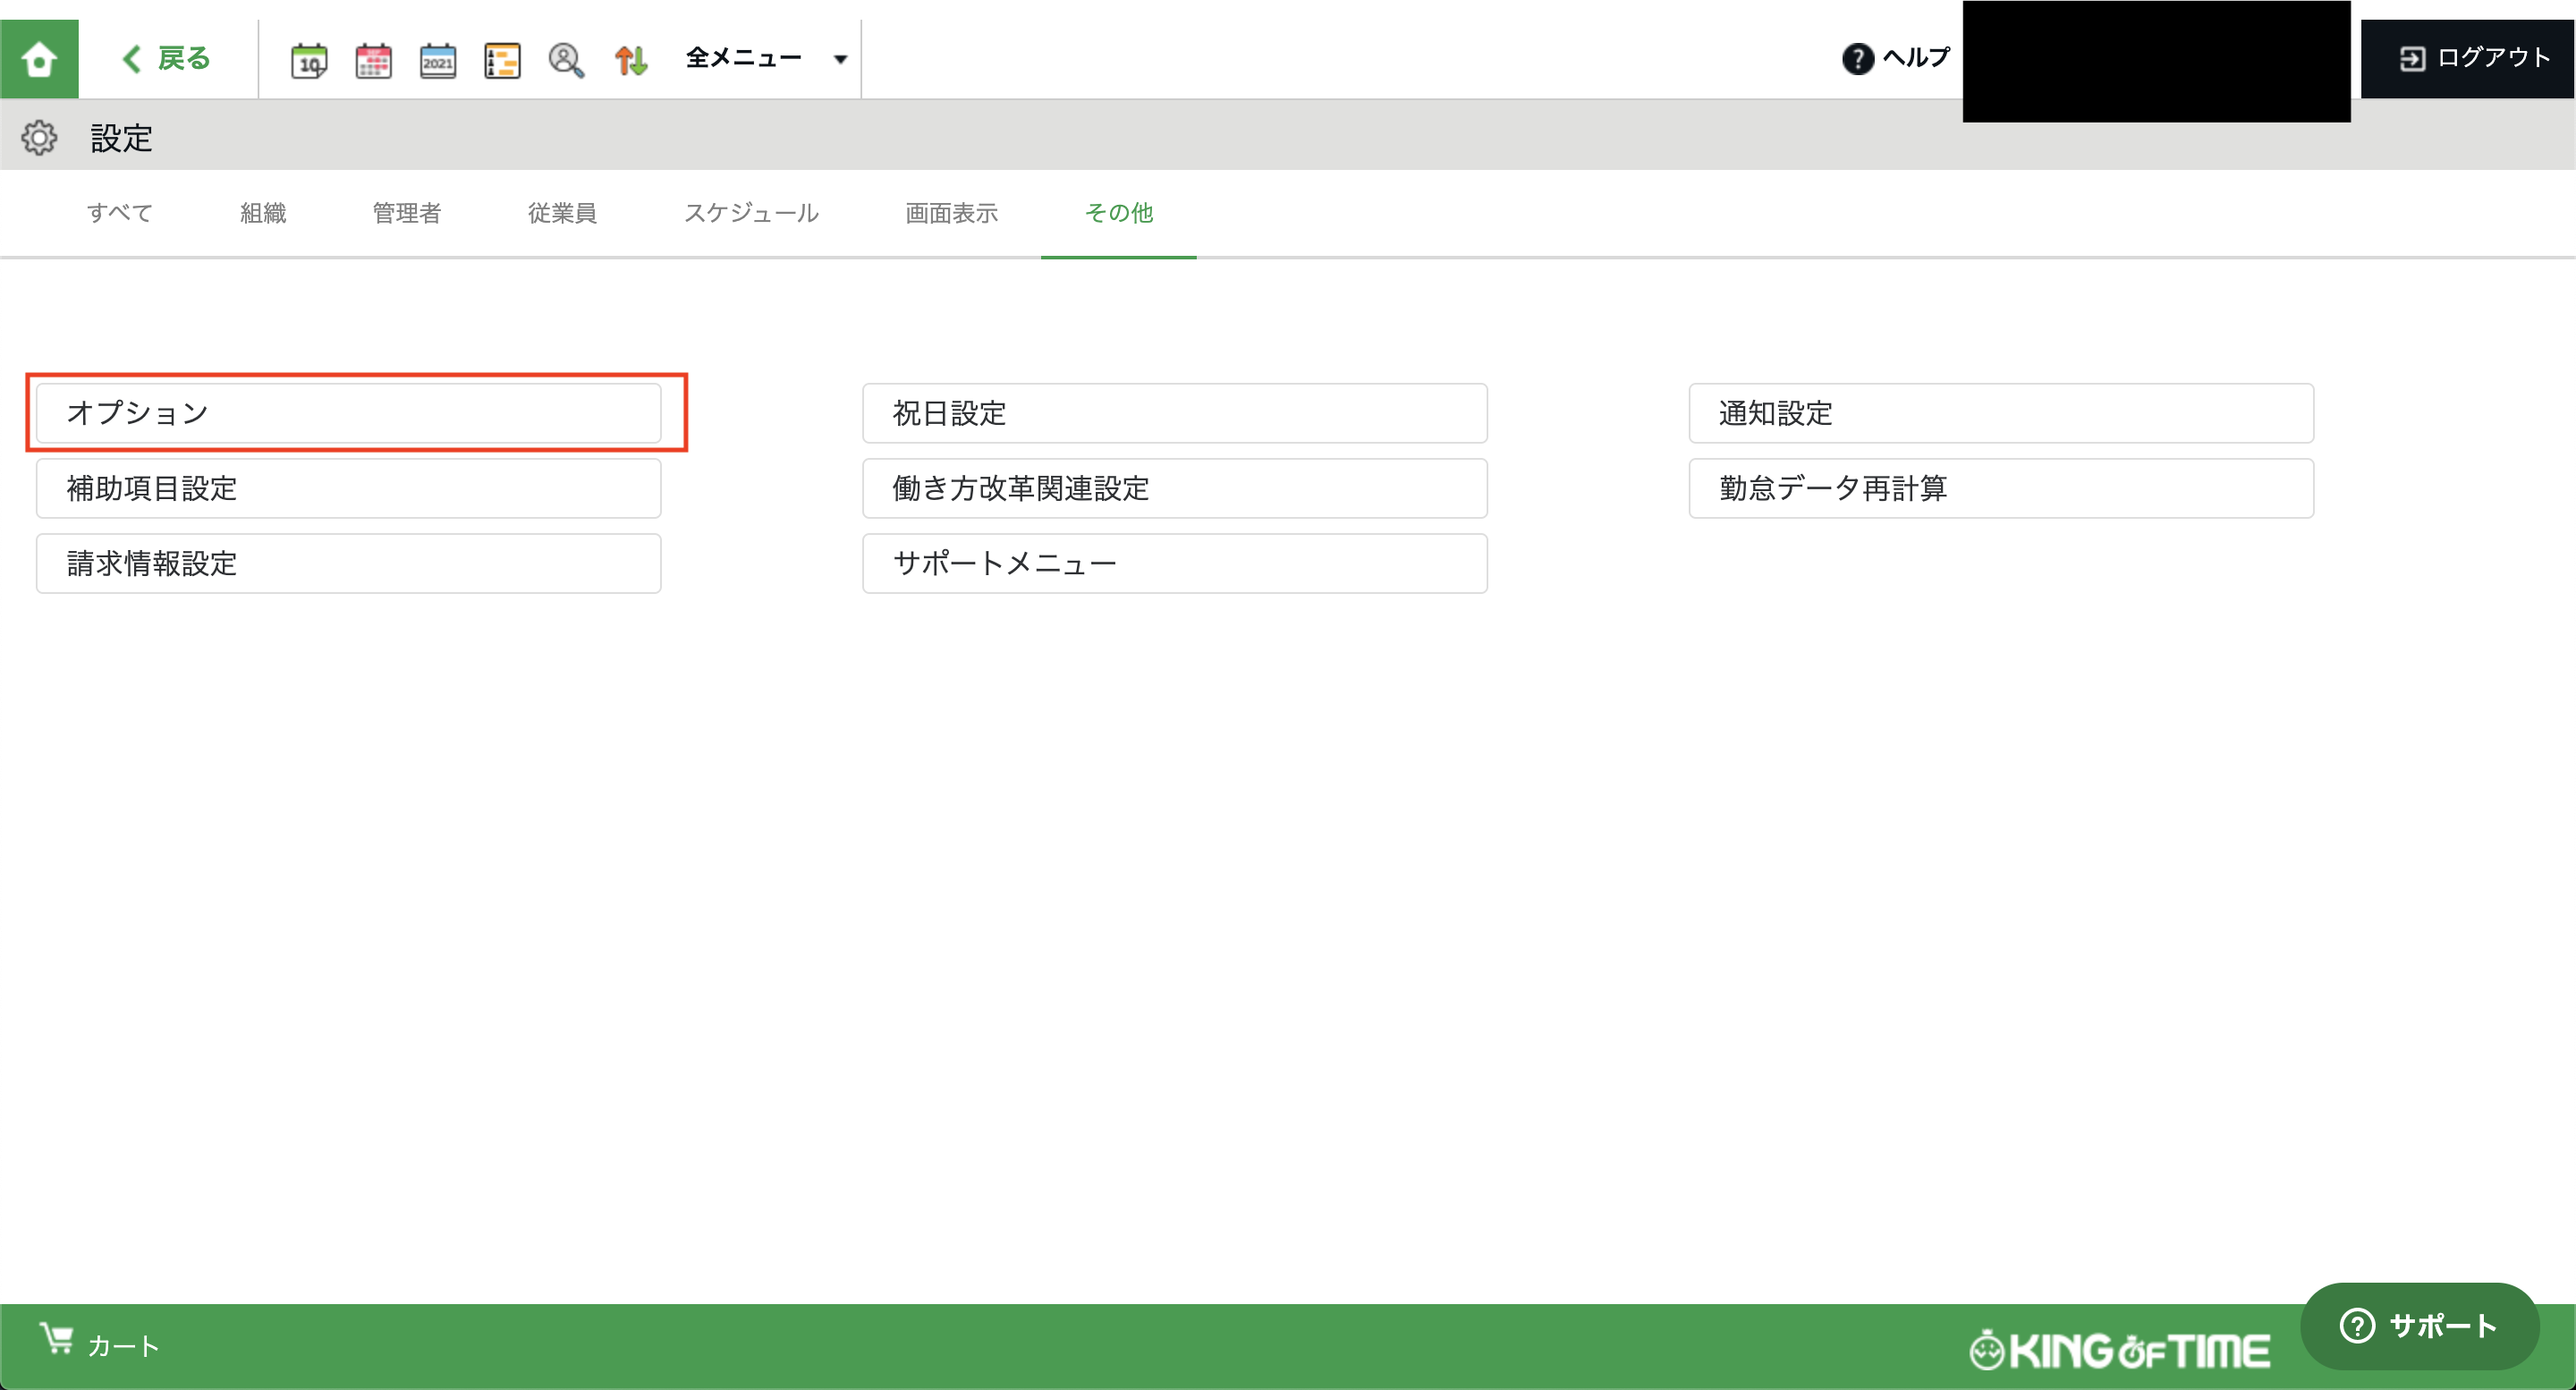2576x1390 pixels.
Task: Select the スケジュール tab
Action: pyautogui.click(x=751, y=213)
